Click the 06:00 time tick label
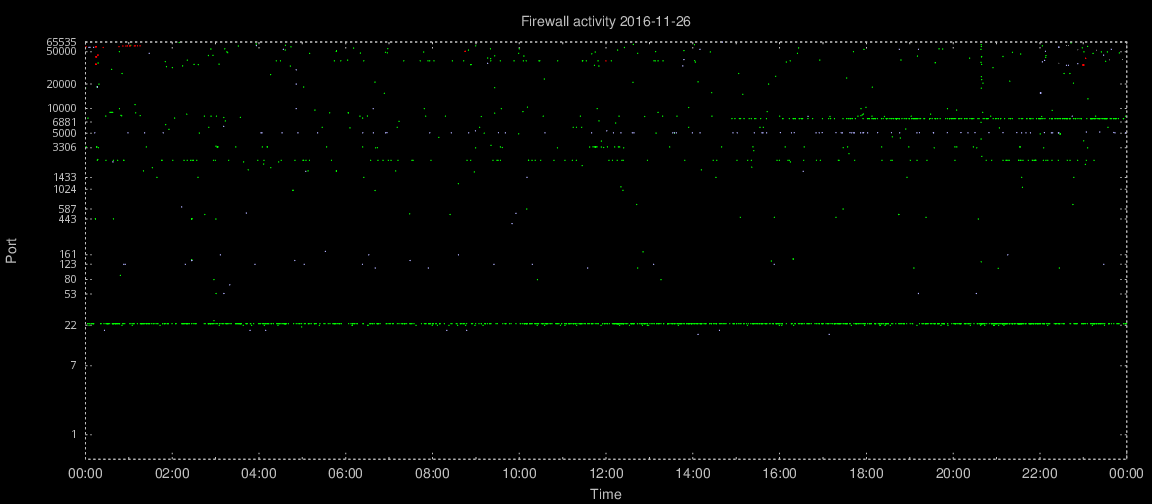 345,474
